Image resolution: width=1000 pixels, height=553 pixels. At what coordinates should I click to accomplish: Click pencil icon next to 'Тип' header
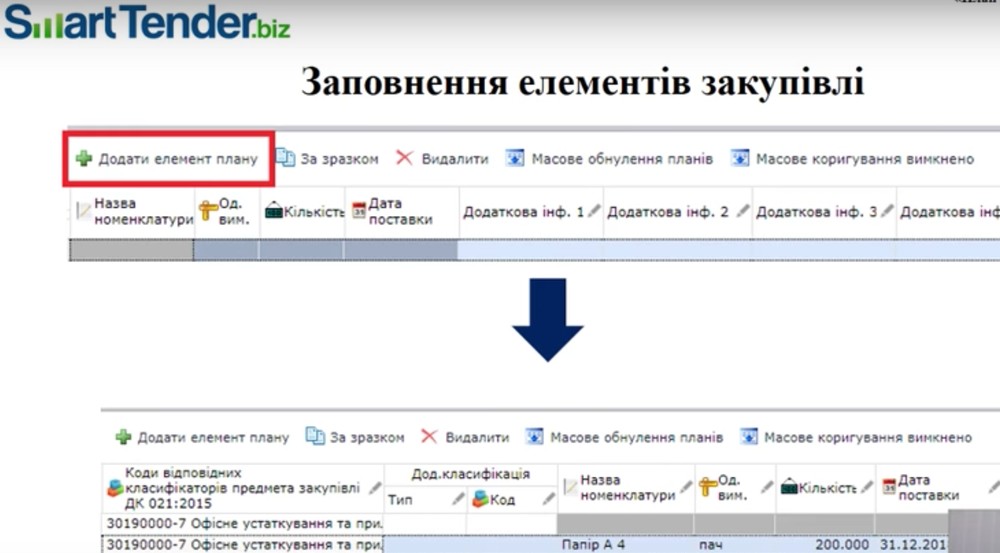coord(458,499)
